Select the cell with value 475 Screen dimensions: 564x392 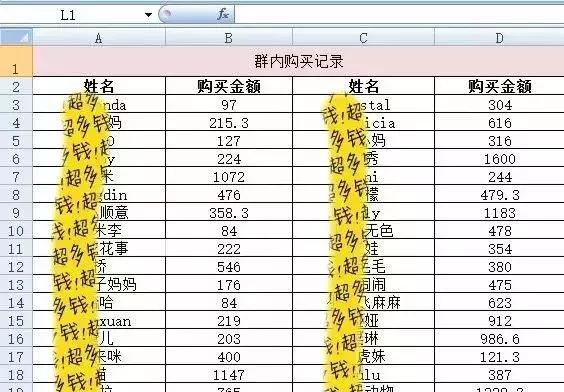499,284
